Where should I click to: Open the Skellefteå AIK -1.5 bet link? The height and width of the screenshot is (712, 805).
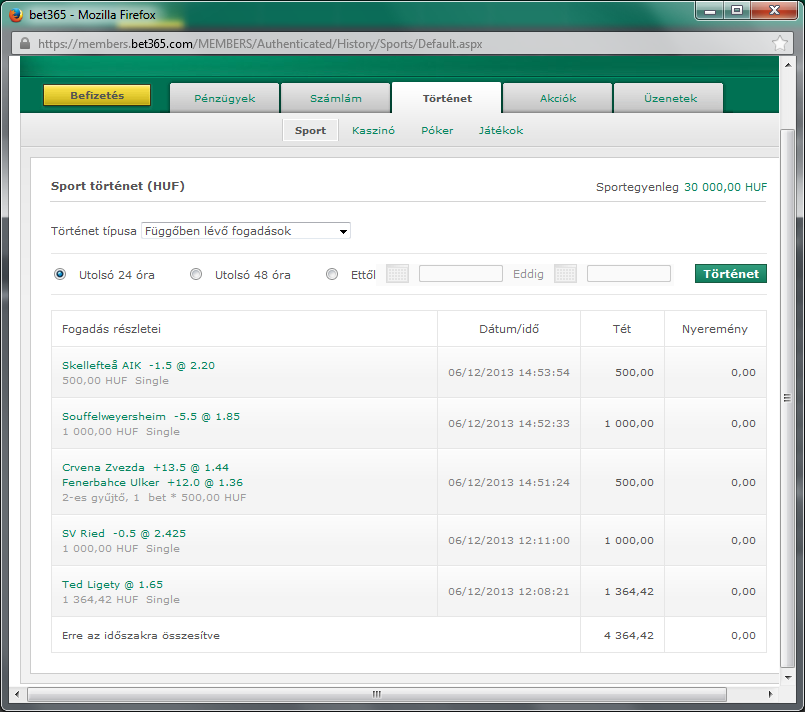138,365
